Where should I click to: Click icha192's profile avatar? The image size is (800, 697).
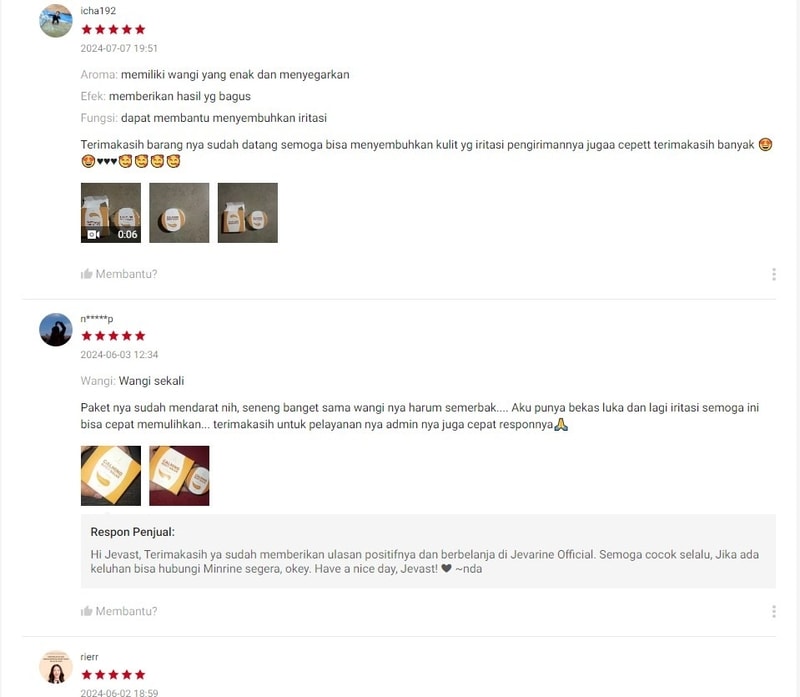click(56, 21)
